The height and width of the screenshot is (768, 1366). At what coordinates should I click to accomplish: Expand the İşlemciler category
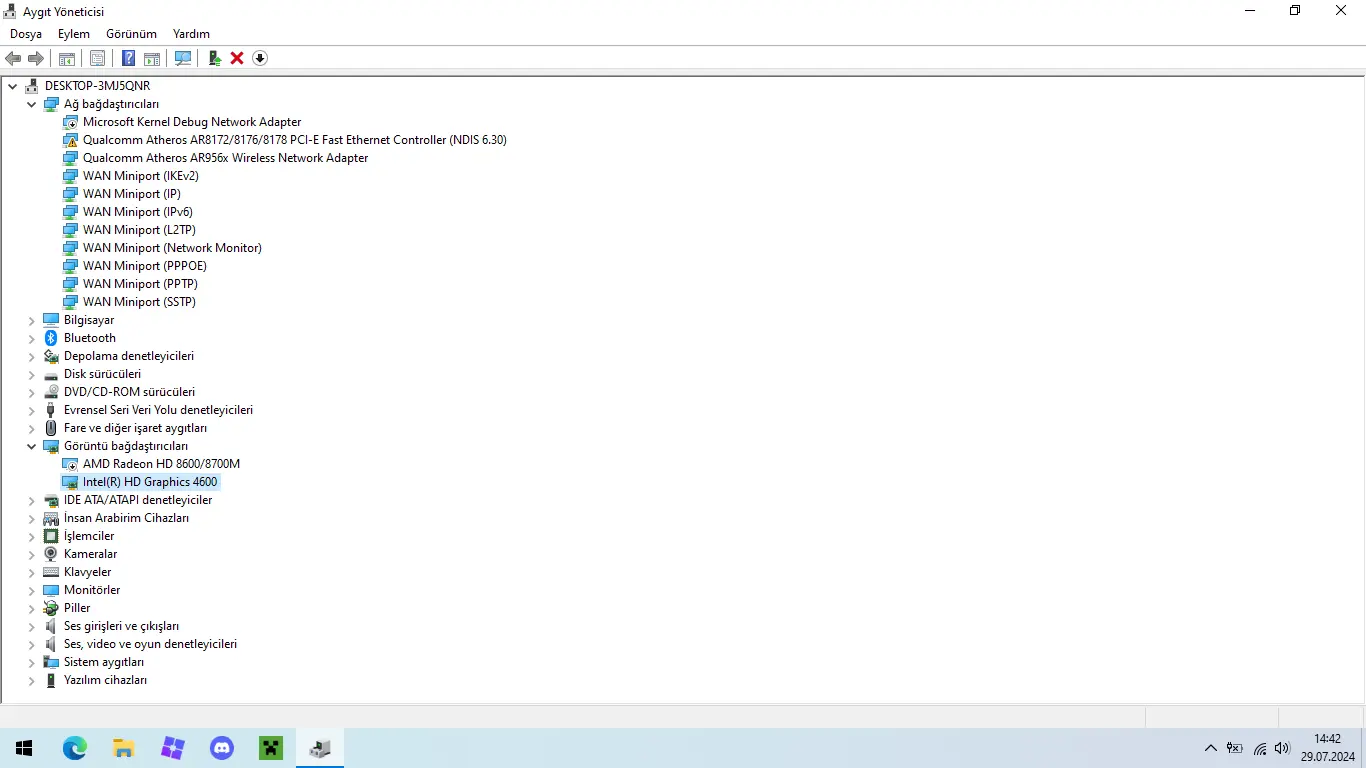pos(32,536)
